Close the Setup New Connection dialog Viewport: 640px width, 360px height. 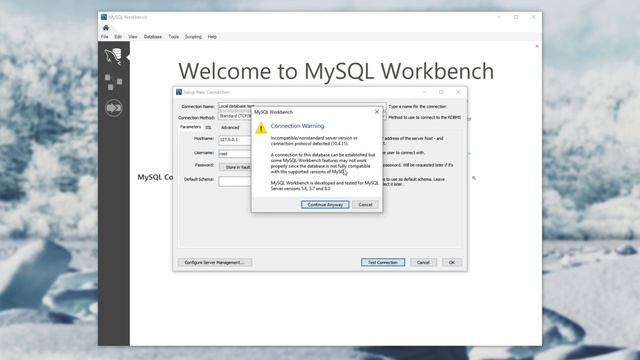(x=458, y=92)
